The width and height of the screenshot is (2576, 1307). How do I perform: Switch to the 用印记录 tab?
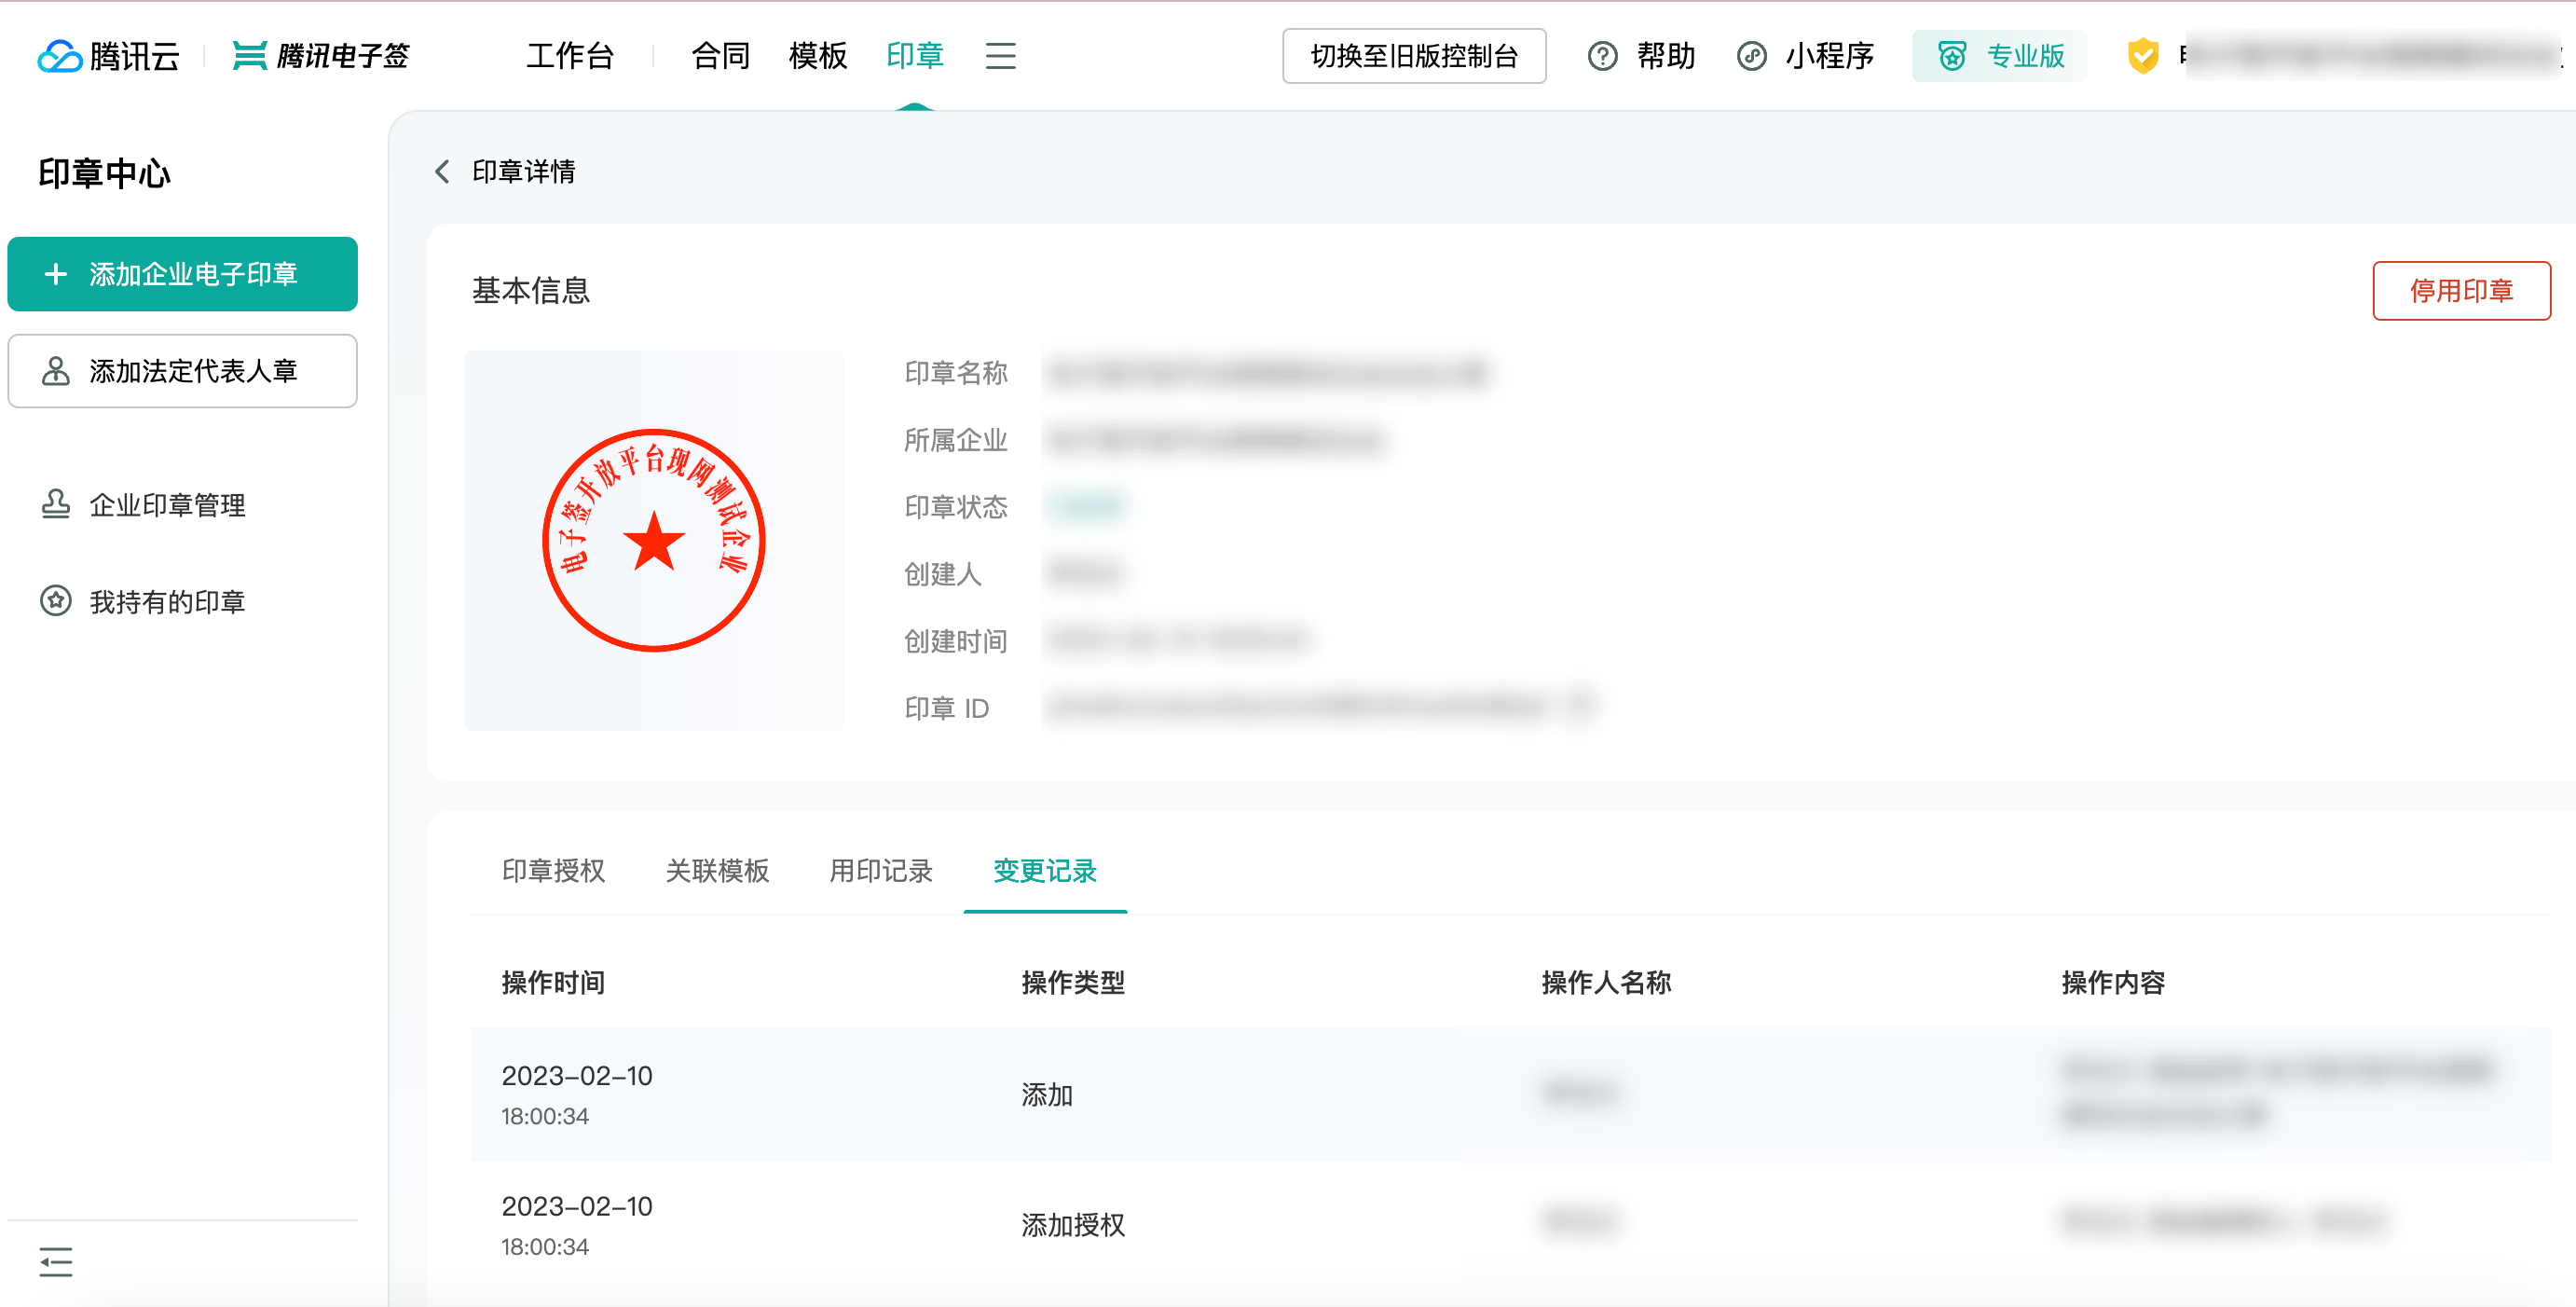(x=881, y=871)
